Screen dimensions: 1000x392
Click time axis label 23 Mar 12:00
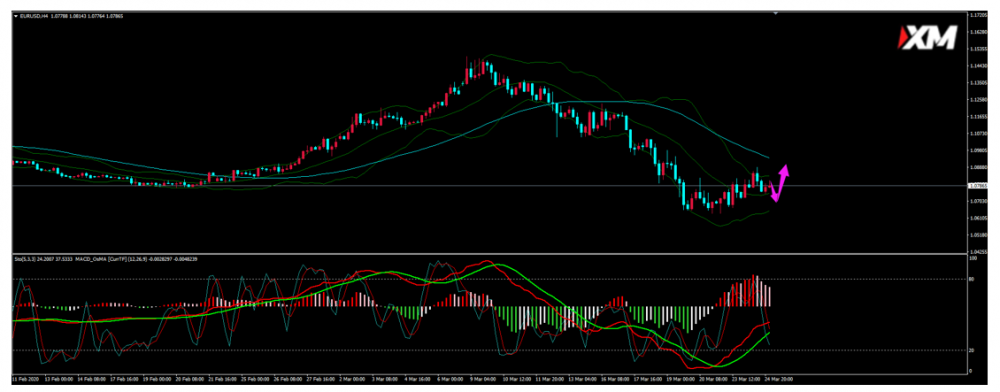746,379
